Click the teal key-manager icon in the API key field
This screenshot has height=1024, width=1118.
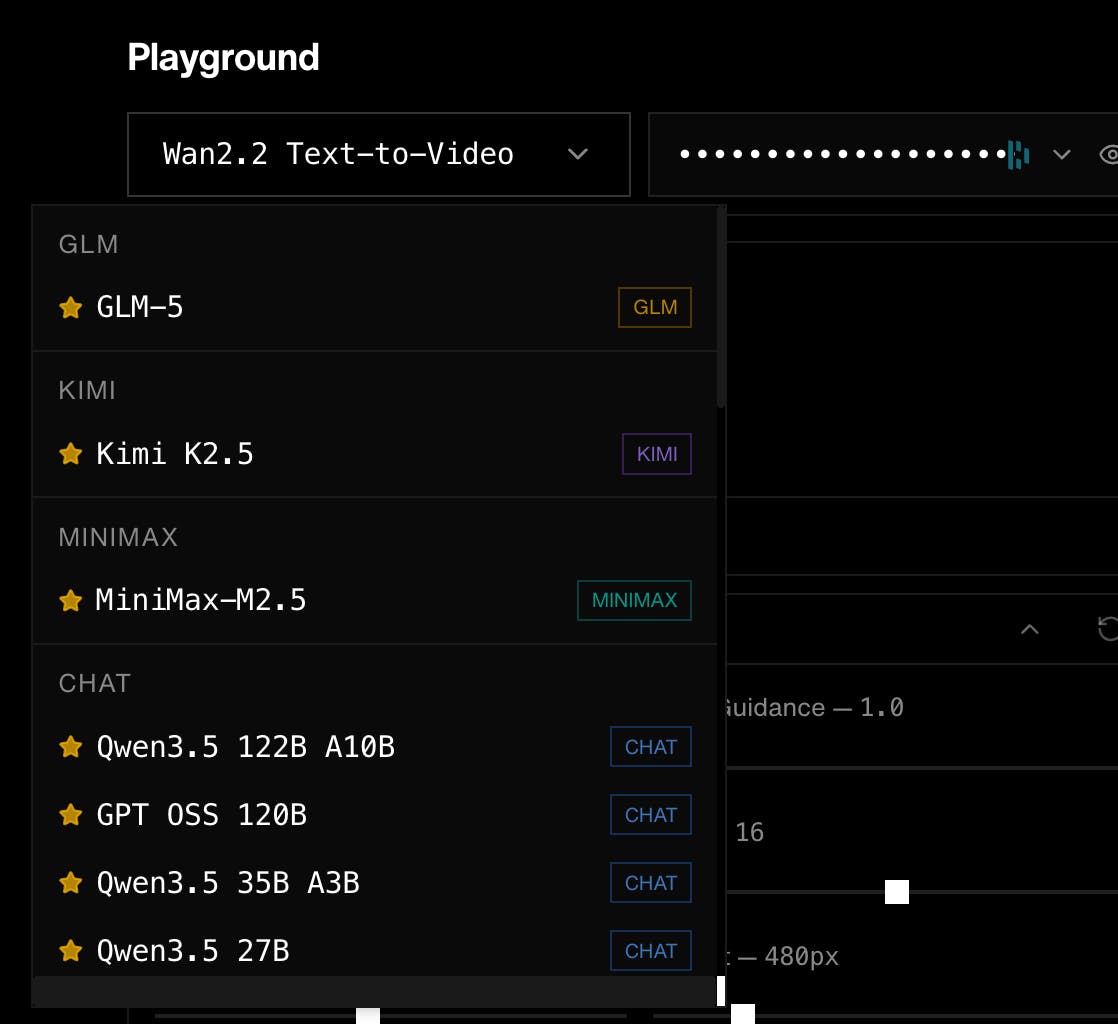point(1018,154)
